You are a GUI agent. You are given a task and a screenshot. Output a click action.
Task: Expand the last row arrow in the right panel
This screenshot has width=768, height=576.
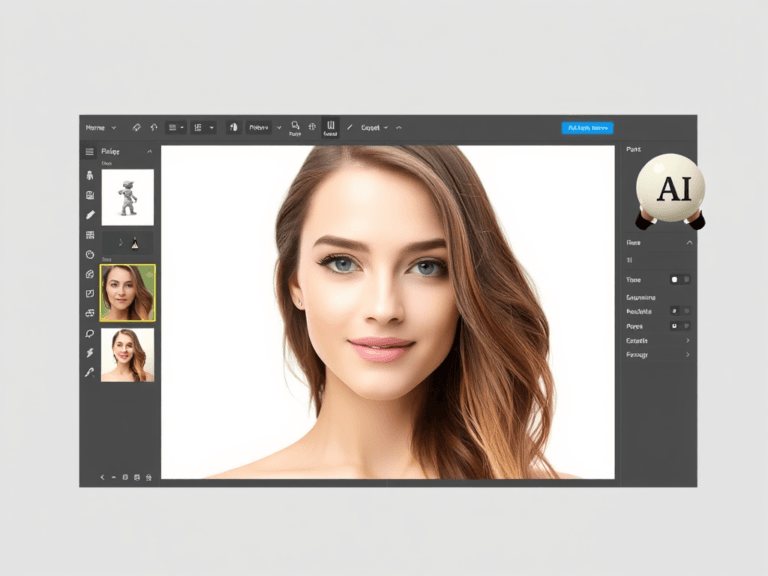688,355
